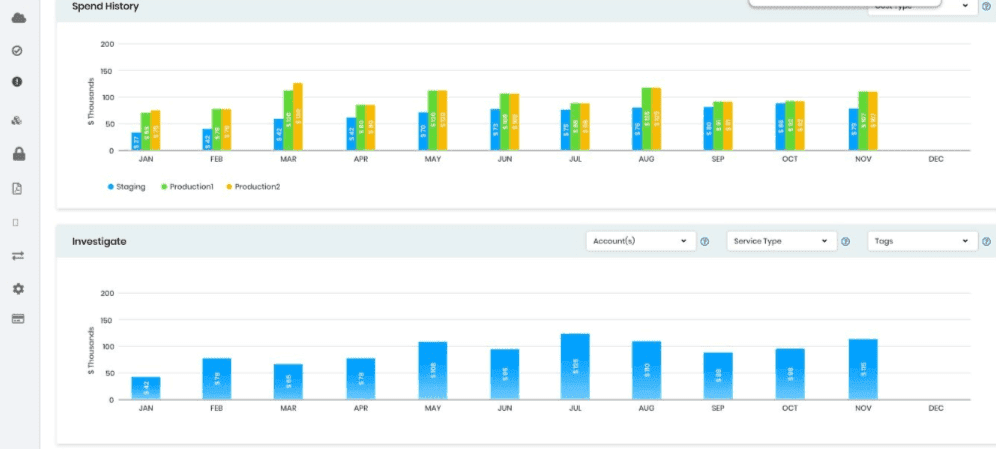Click help icon beside the Account(s) dropdown
This screenshot has width=996, height=449.
704,242
